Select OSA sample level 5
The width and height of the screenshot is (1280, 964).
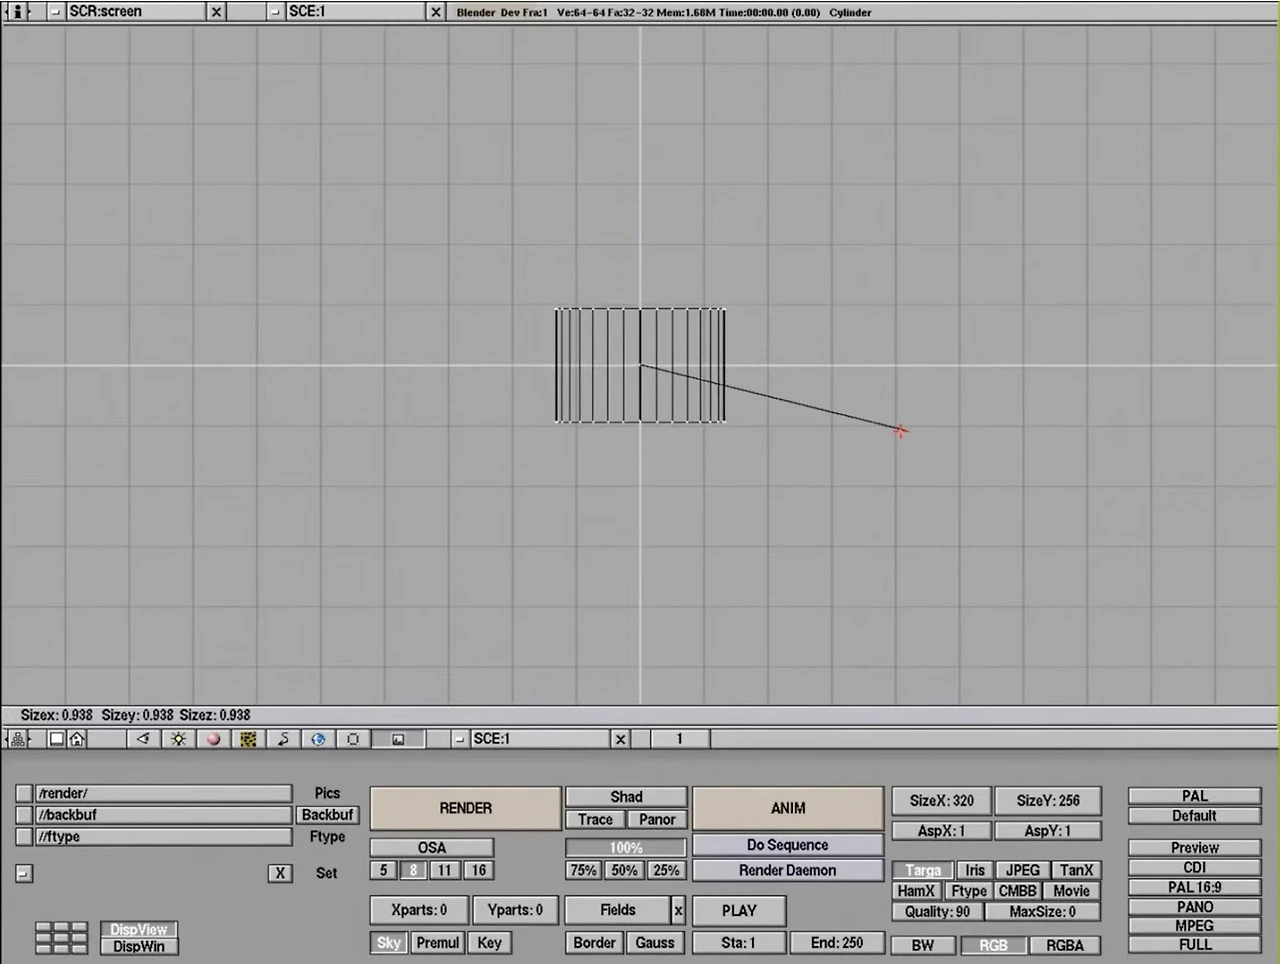coord(383,871)
